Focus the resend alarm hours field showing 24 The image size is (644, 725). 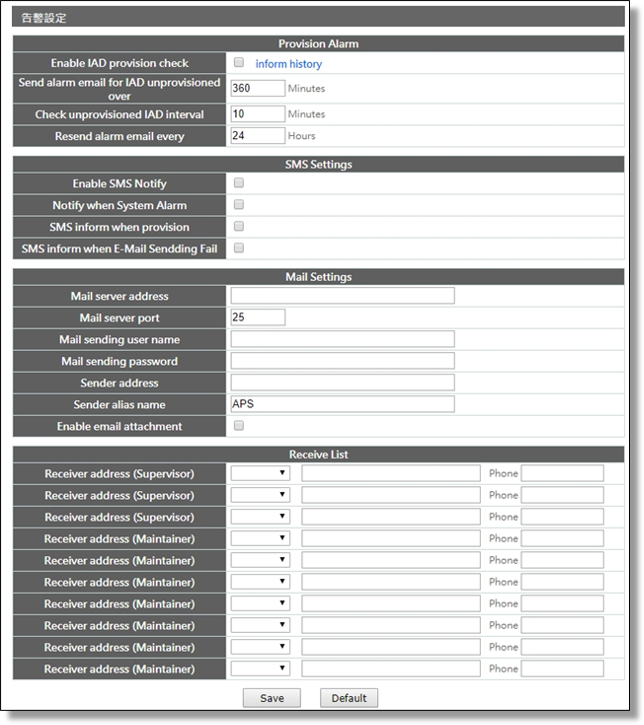click(258, 135)
